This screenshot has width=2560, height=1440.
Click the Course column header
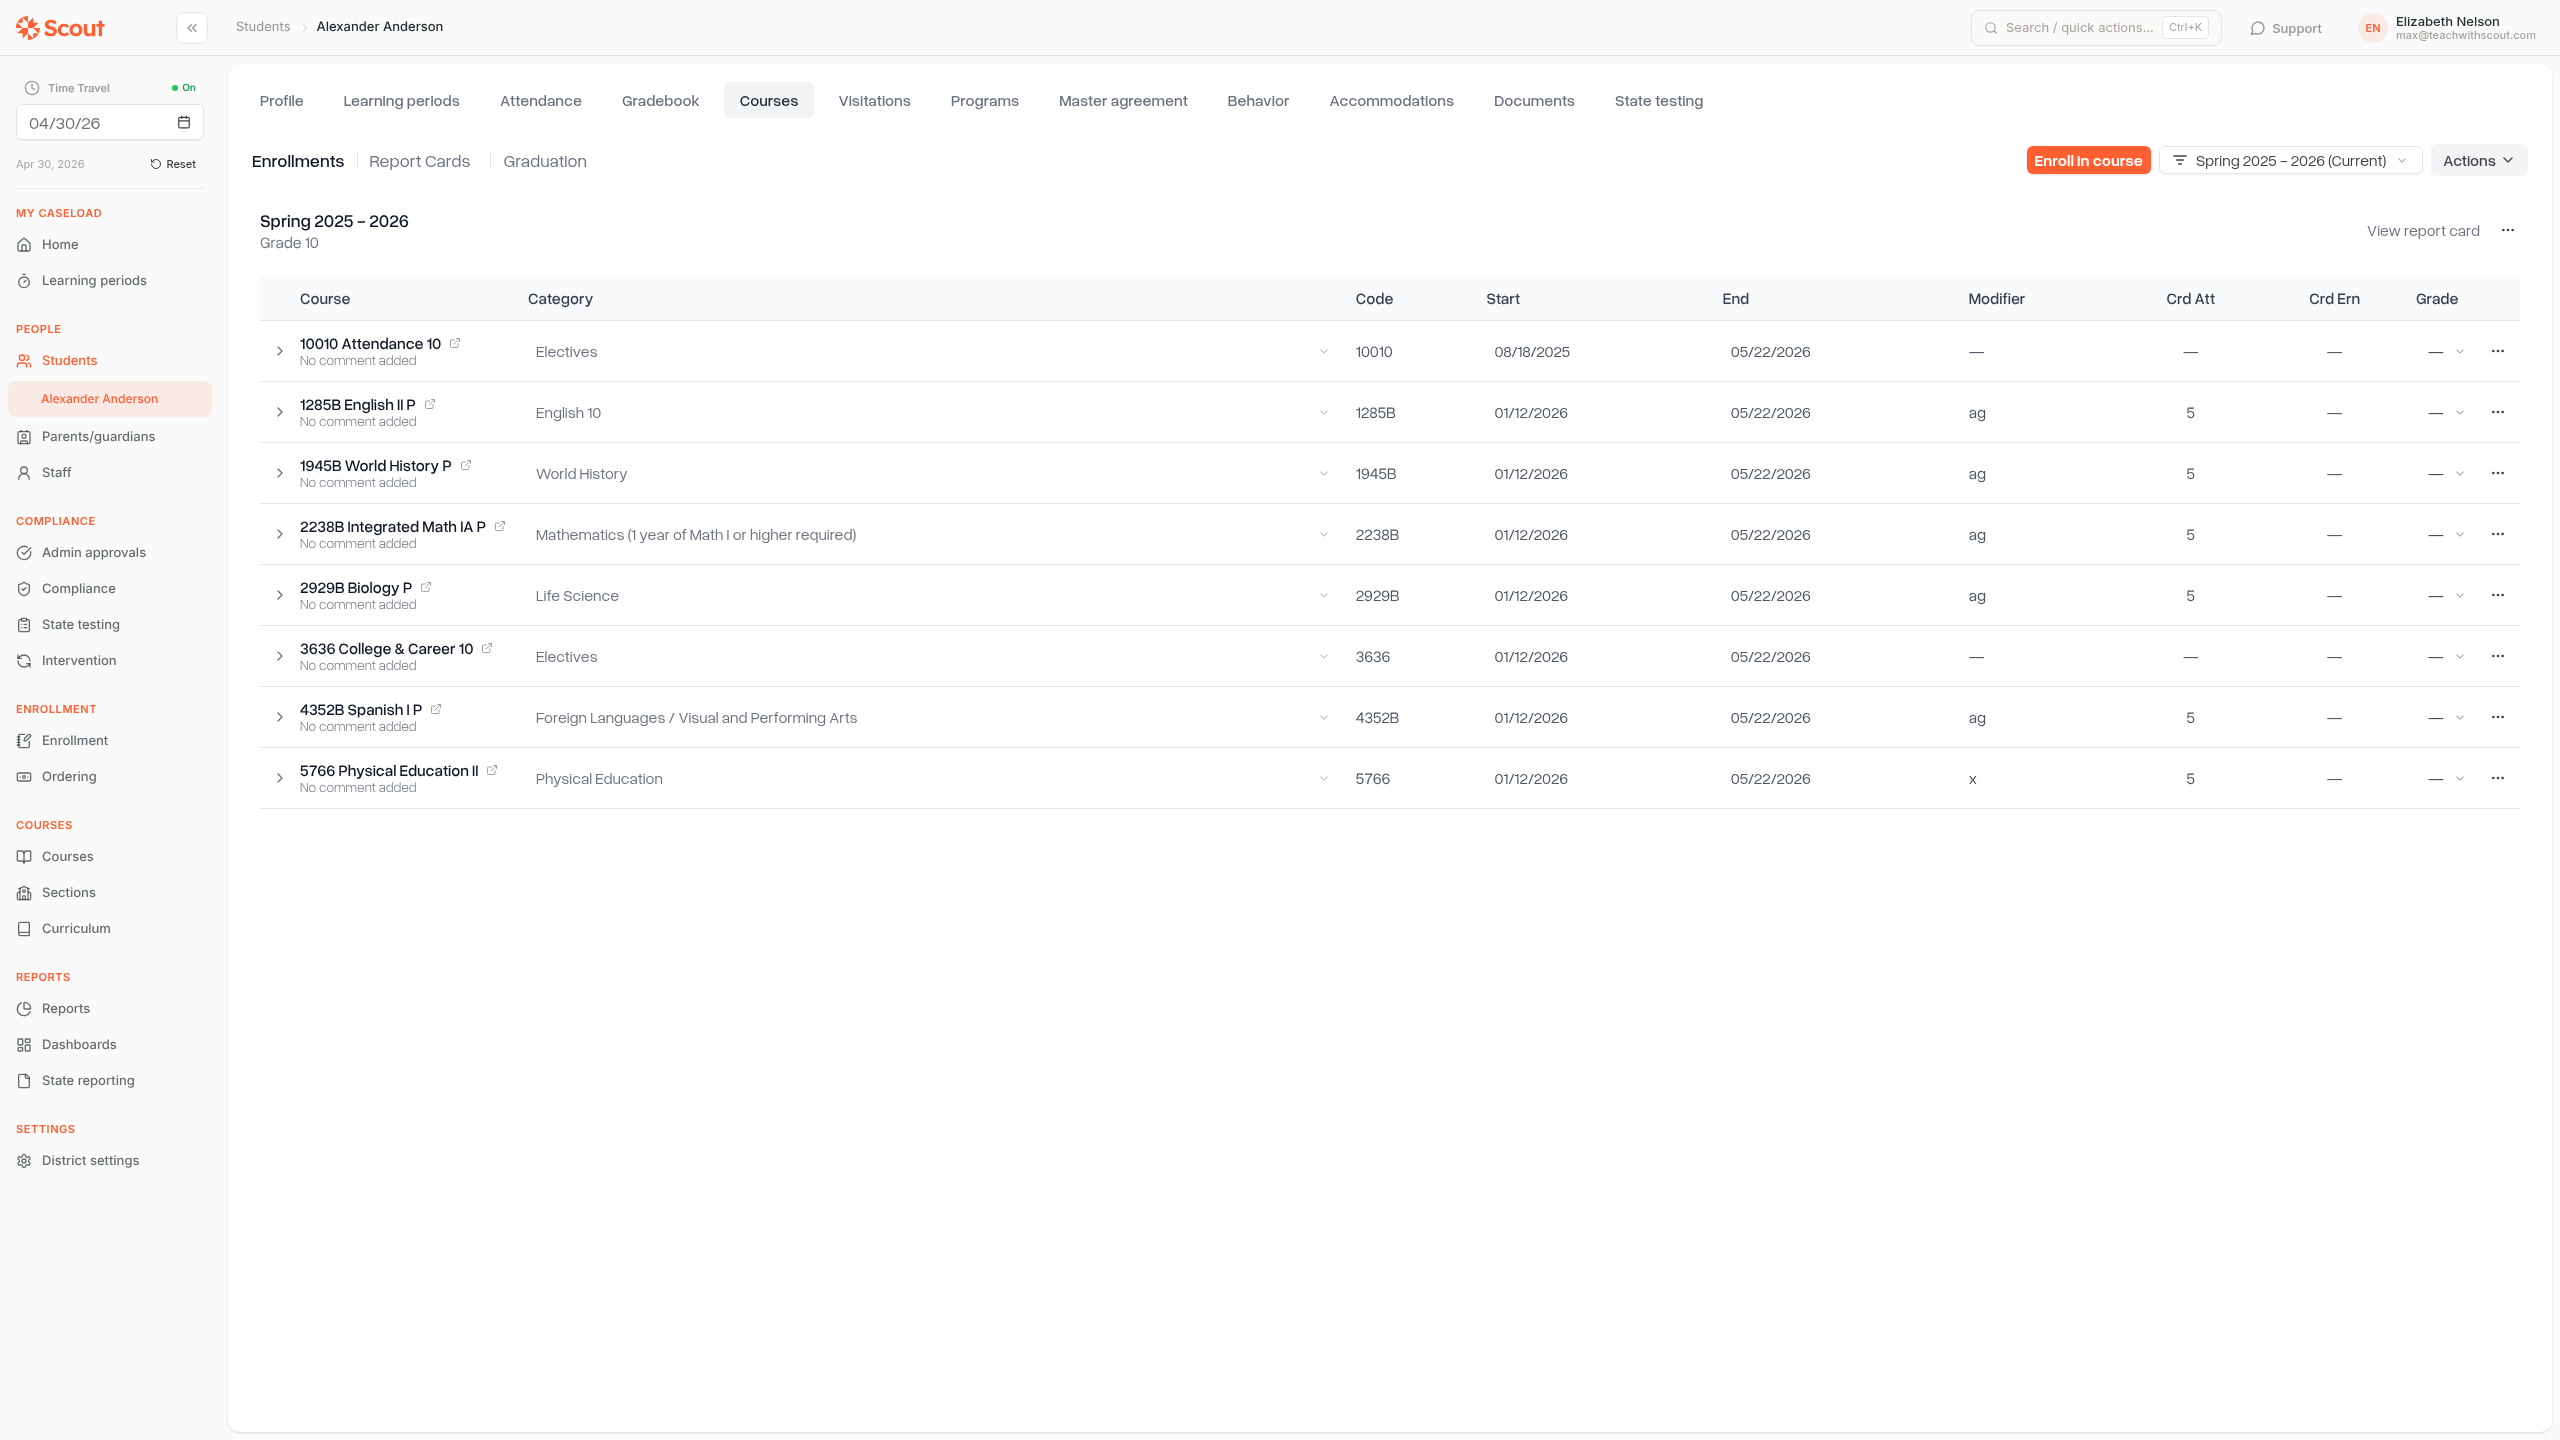[x=325, y=299]
